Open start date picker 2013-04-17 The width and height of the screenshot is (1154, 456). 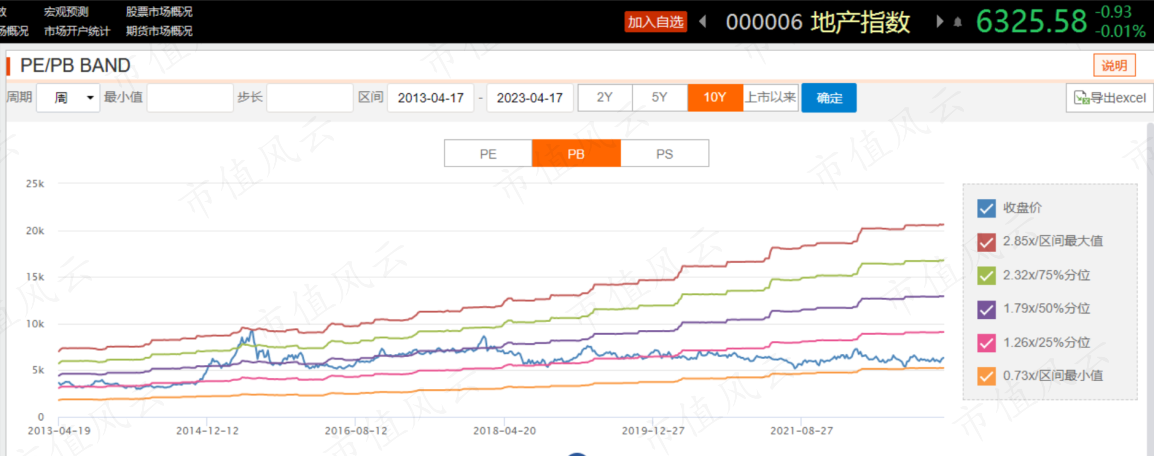pyautogui.click(x=431, y=98)
